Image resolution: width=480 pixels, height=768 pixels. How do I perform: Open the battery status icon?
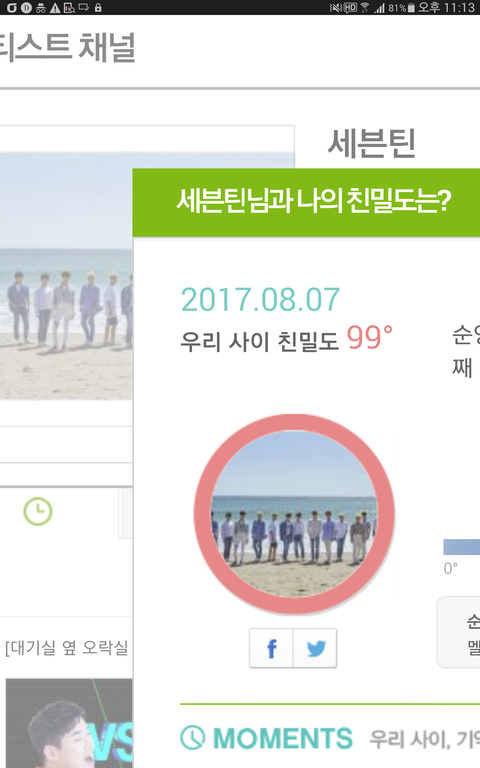411,7
